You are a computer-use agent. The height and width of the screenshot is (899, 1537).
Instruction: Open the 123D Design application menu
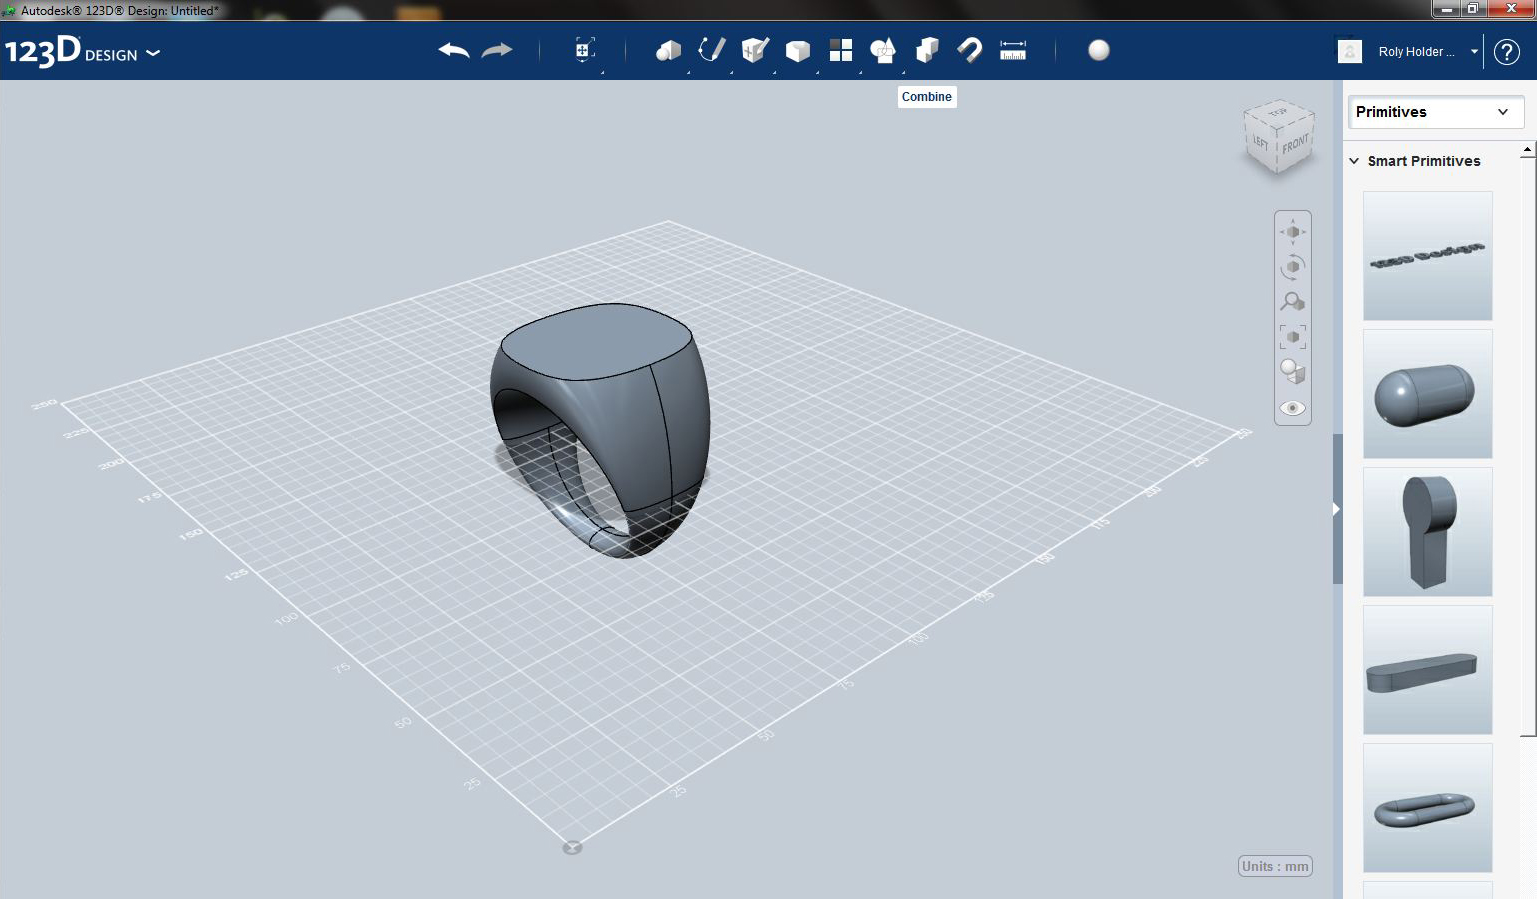[82, 51]
